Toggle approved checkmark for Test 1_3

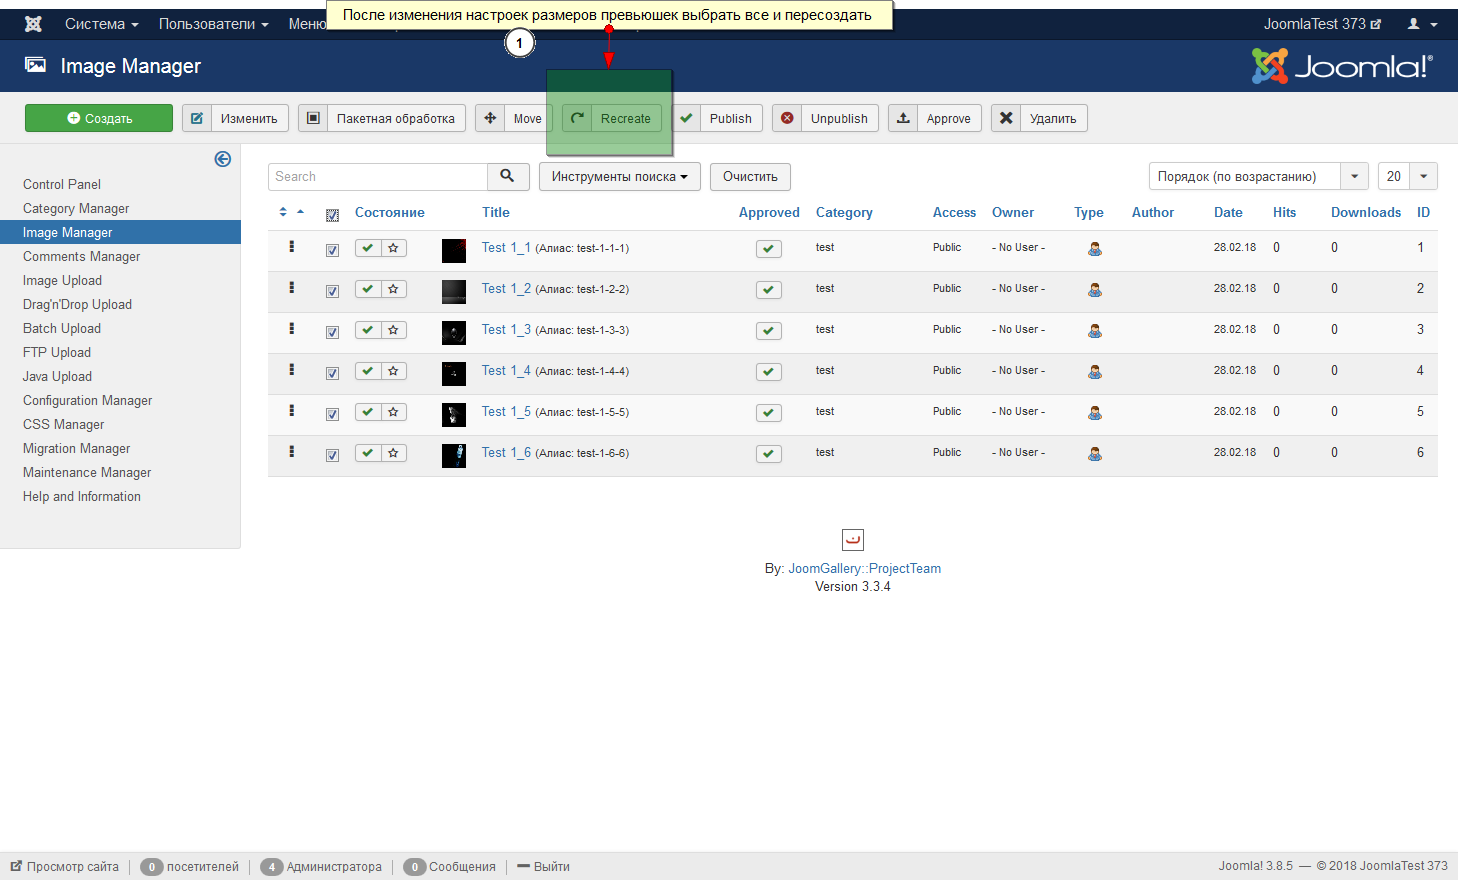tap(769, 331)
